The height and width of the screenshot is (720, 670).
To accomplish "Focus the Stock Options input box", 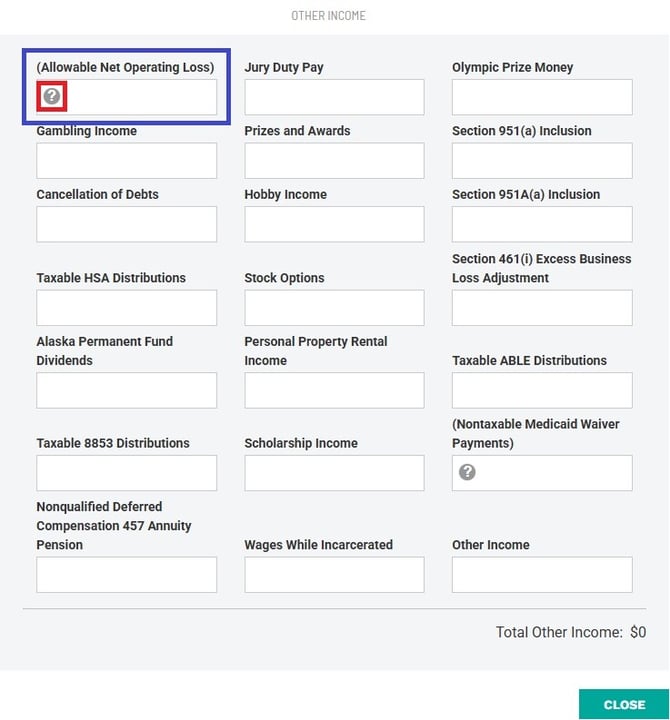I will pos(334,308).
